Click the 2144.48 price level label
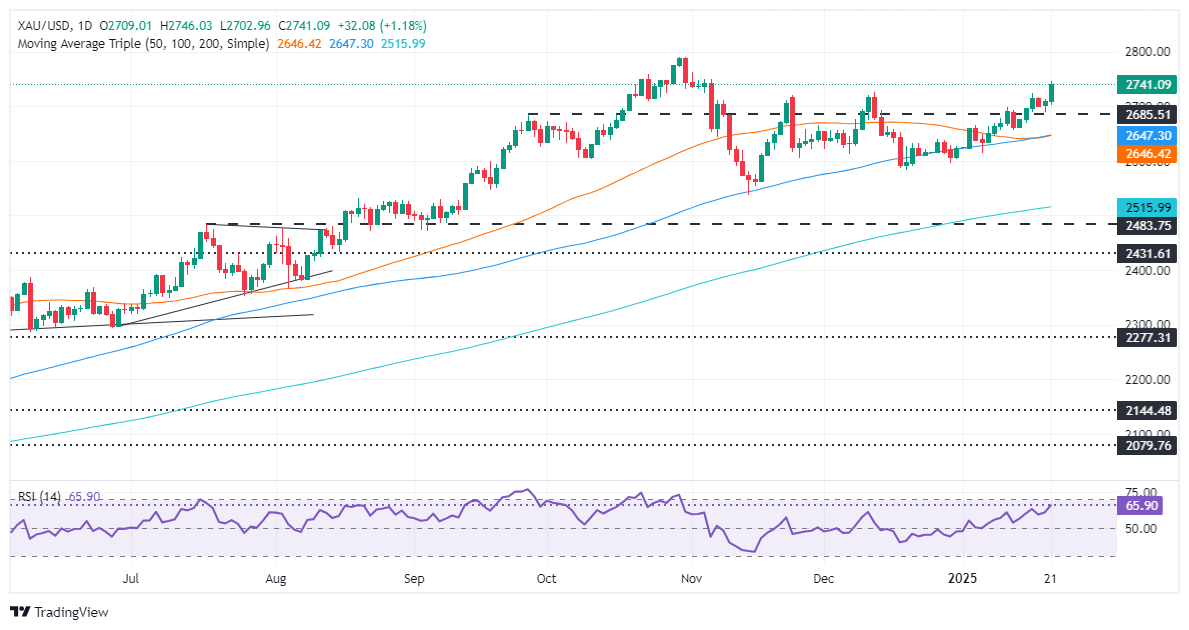Screen dimensions: 1189x630 [1147, 410]
